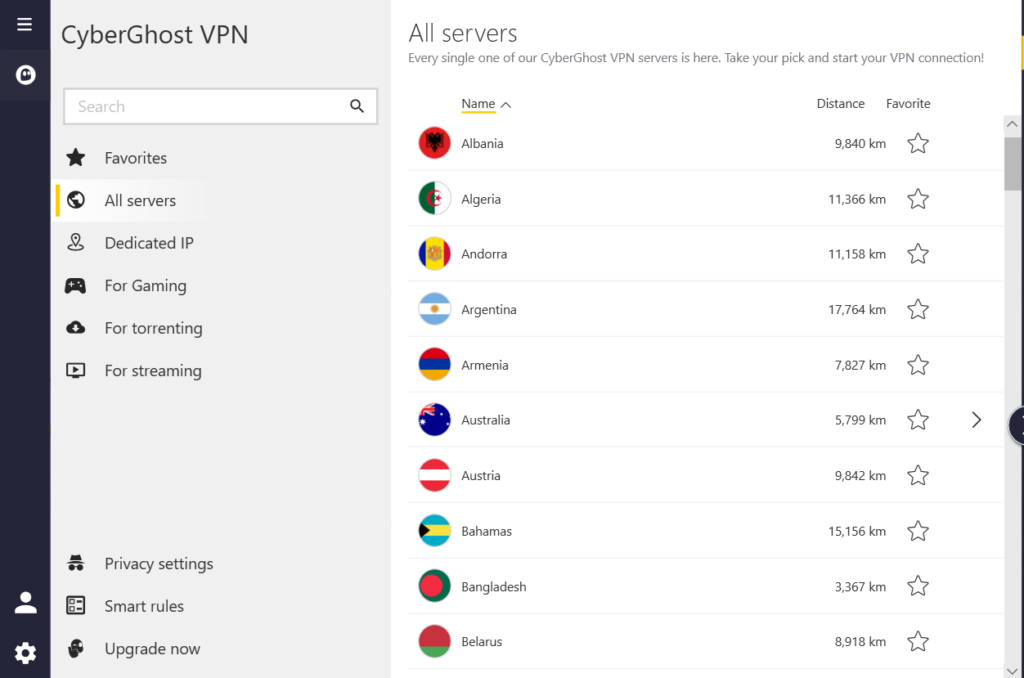
Task: Click the CyberGhost ghost logo icon
Action: point(24,74)
